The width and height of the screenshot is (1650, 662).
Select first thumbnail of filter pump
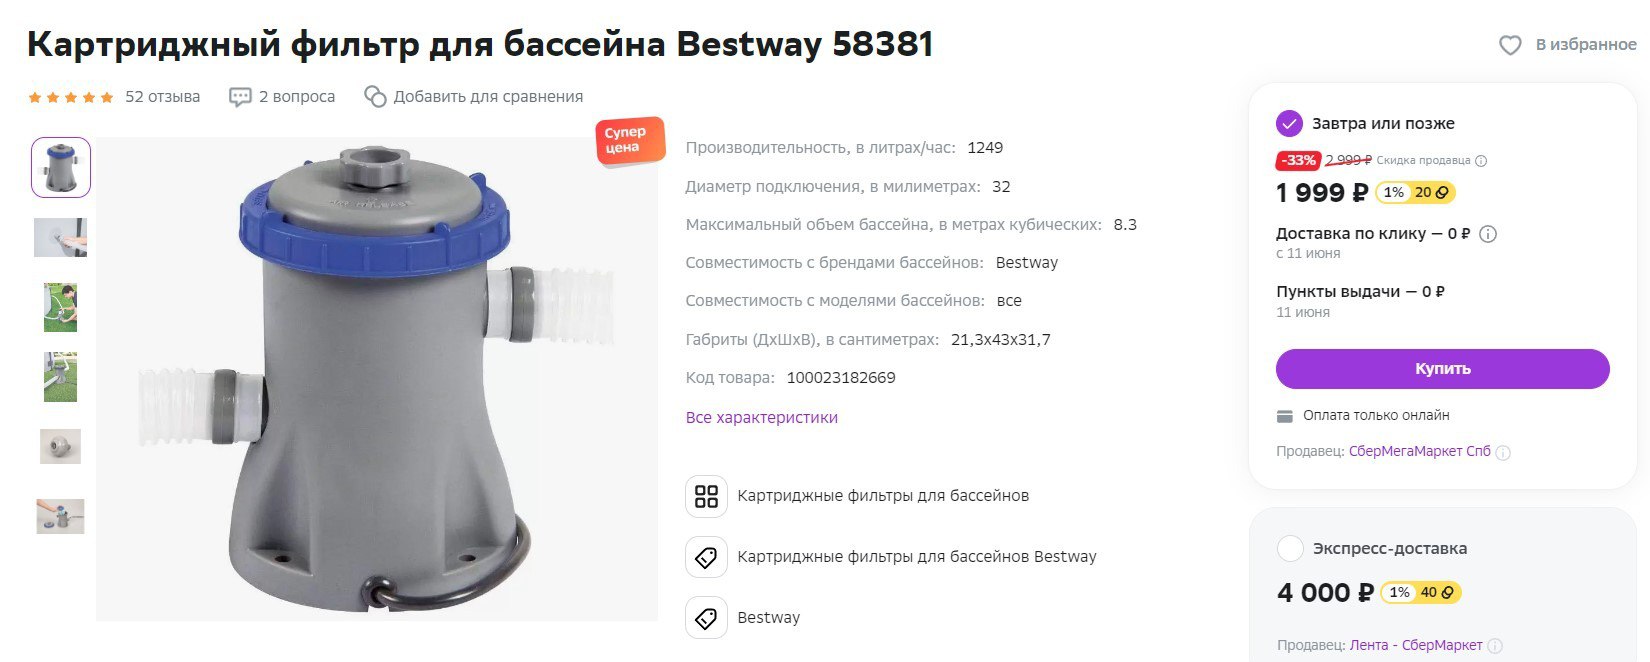tap(61, 168)
